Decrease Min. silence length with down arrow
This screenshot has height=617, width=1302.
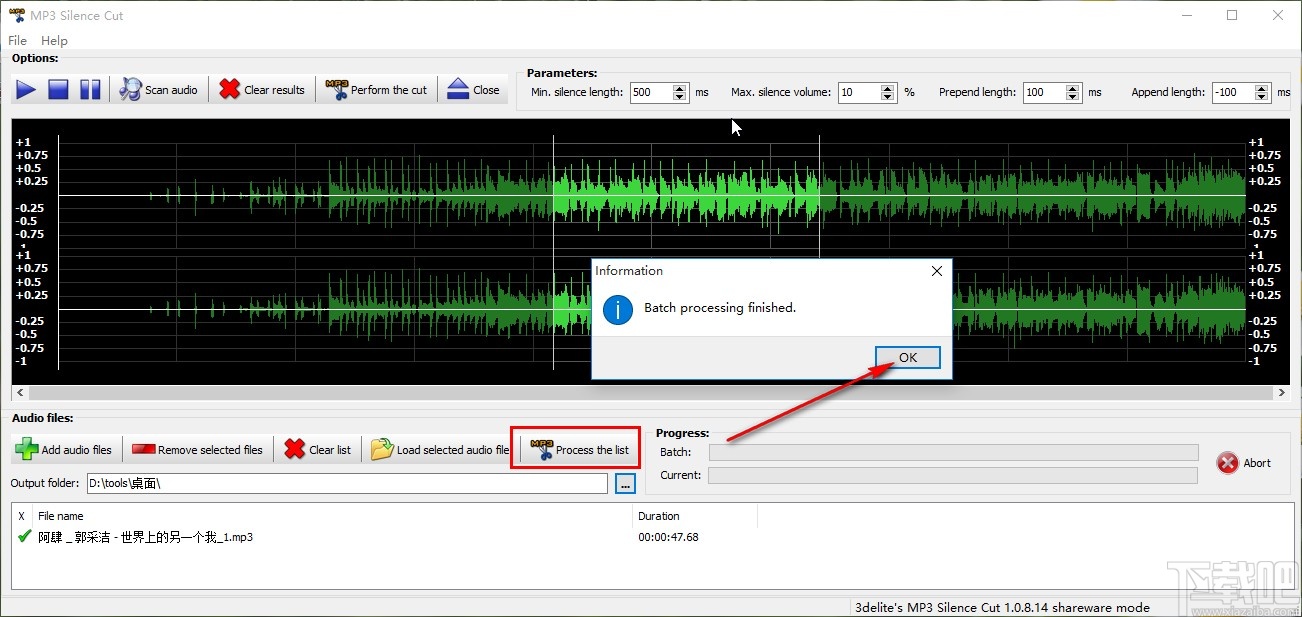(x=680, y=97)
